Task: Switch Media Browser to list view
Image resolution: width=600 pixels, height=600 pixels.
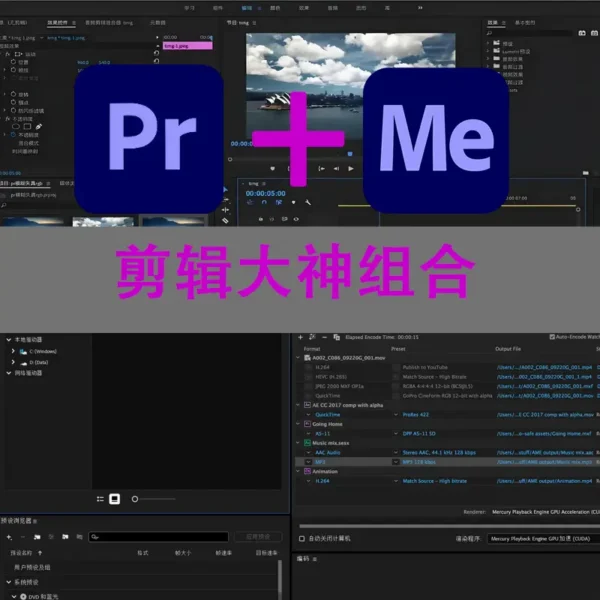Action: point(100,499)
